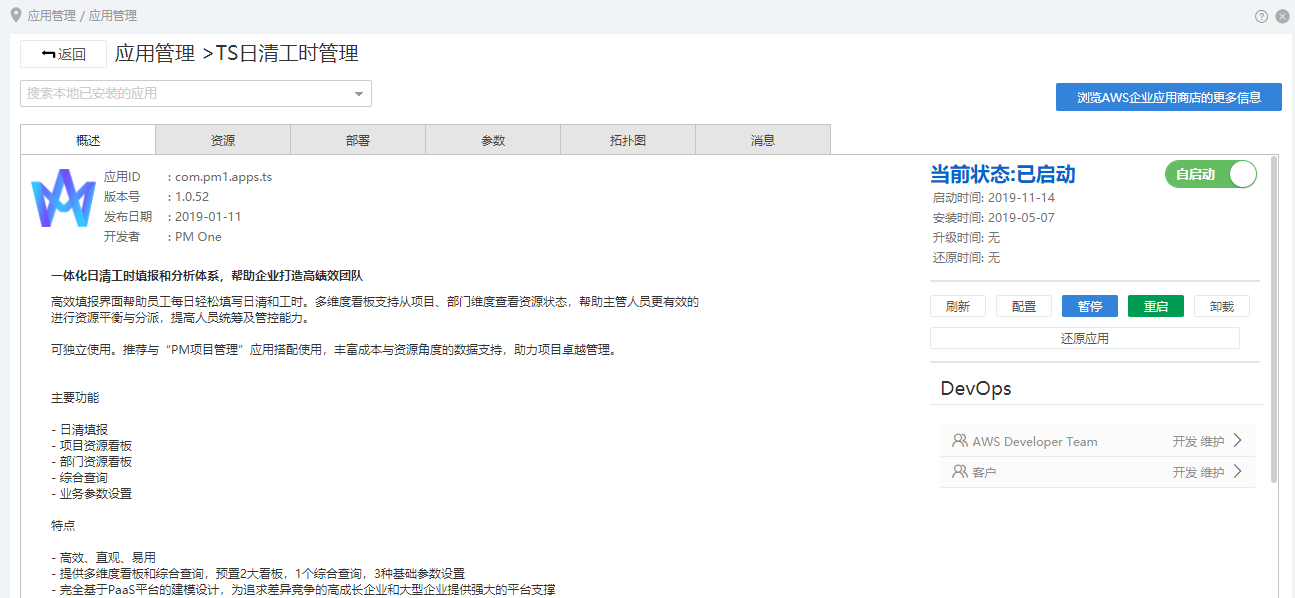The width and height of the screenshot is (1295, 598).
Task: Click the AWS Developer Team users icon
Action: (960, 441)
